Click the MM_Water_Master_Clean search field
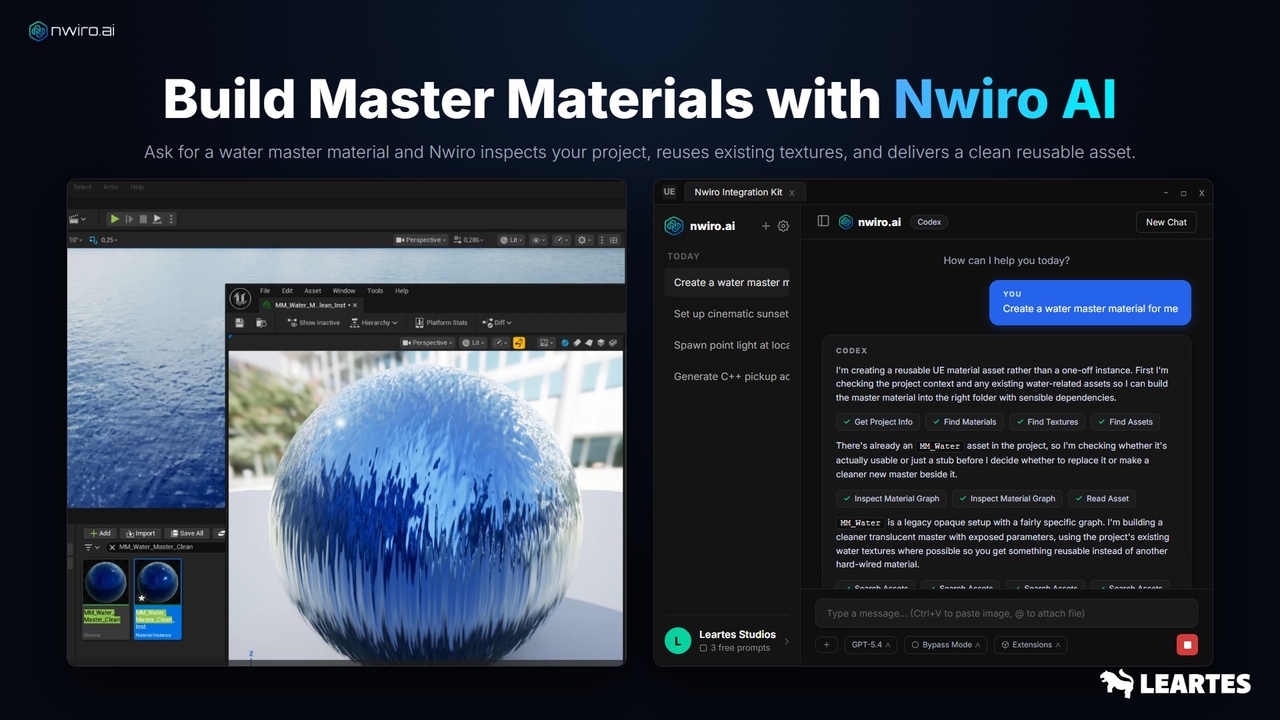 [165, 547]
